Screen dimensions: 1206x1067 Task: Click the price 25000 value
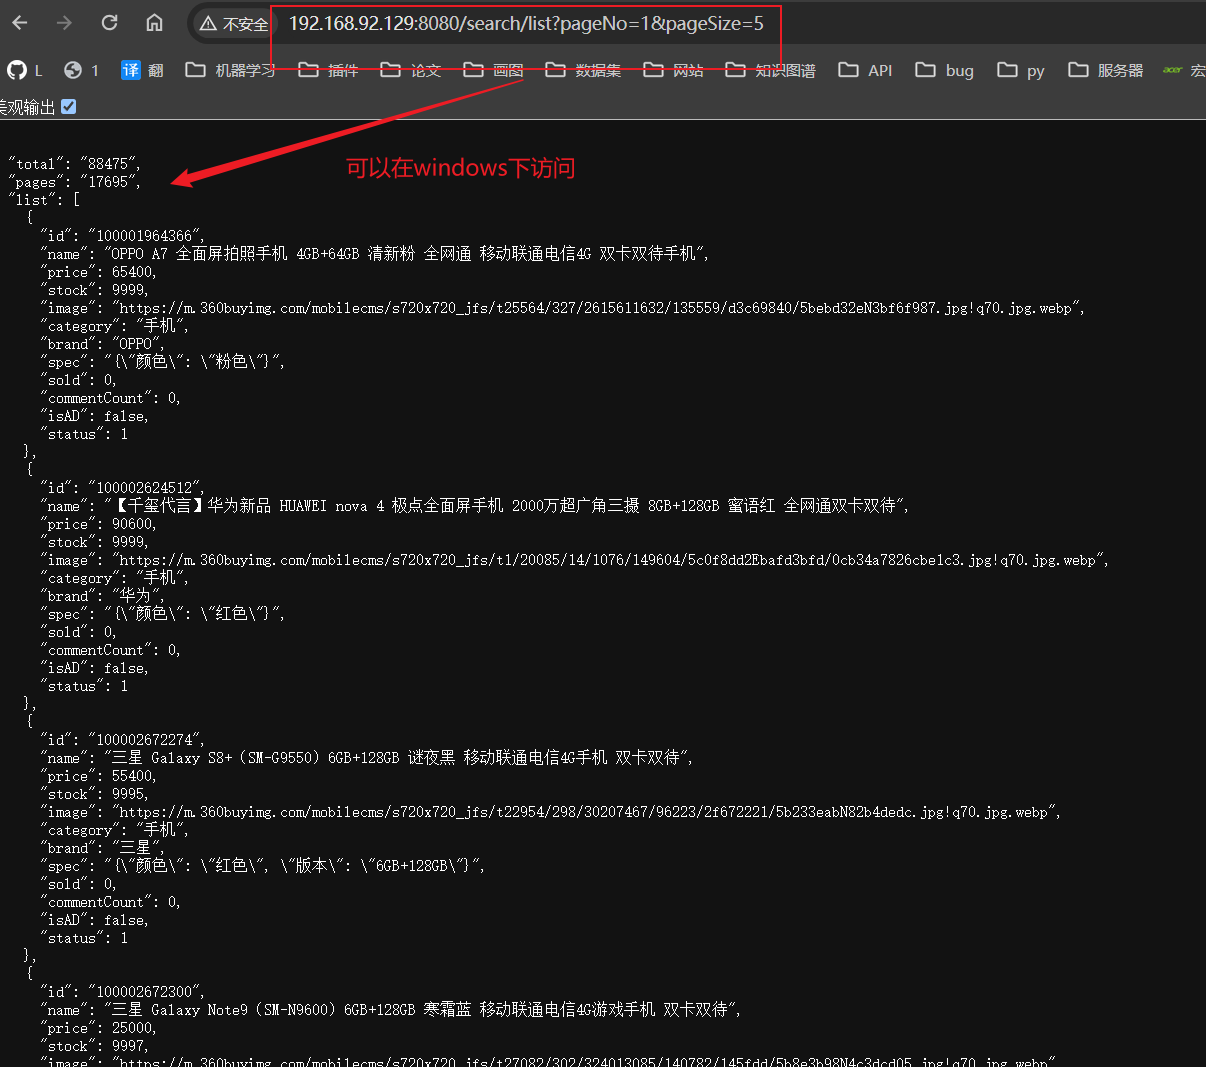coord(134,1028)
